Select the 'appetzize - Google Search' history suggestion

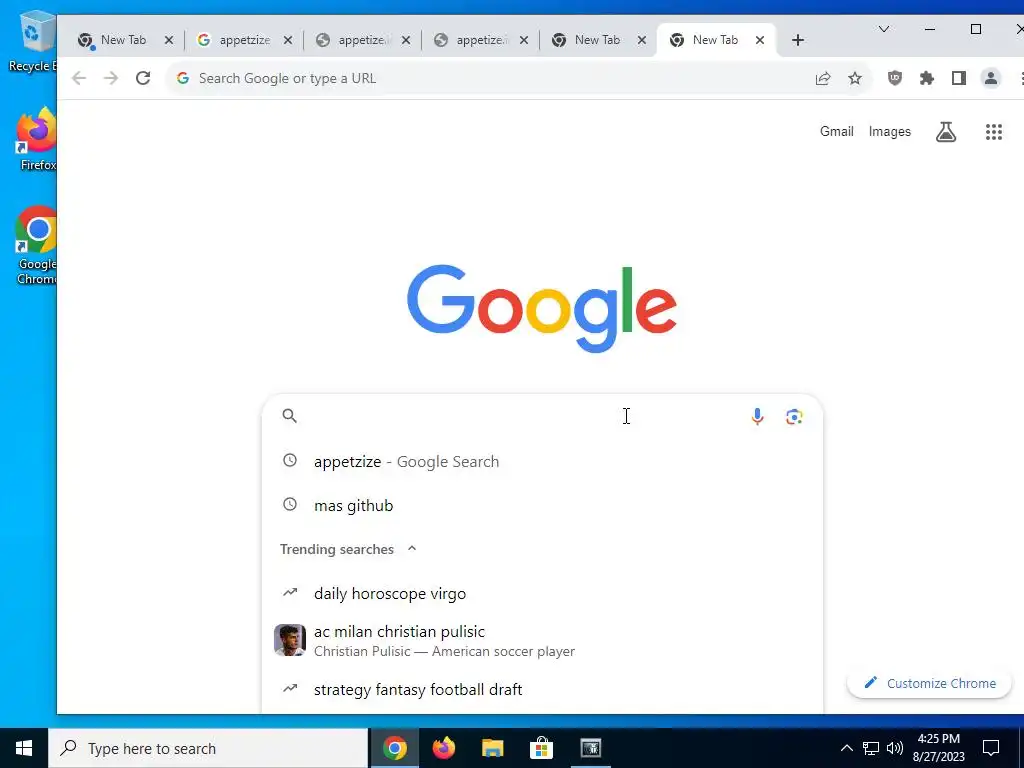542,461
